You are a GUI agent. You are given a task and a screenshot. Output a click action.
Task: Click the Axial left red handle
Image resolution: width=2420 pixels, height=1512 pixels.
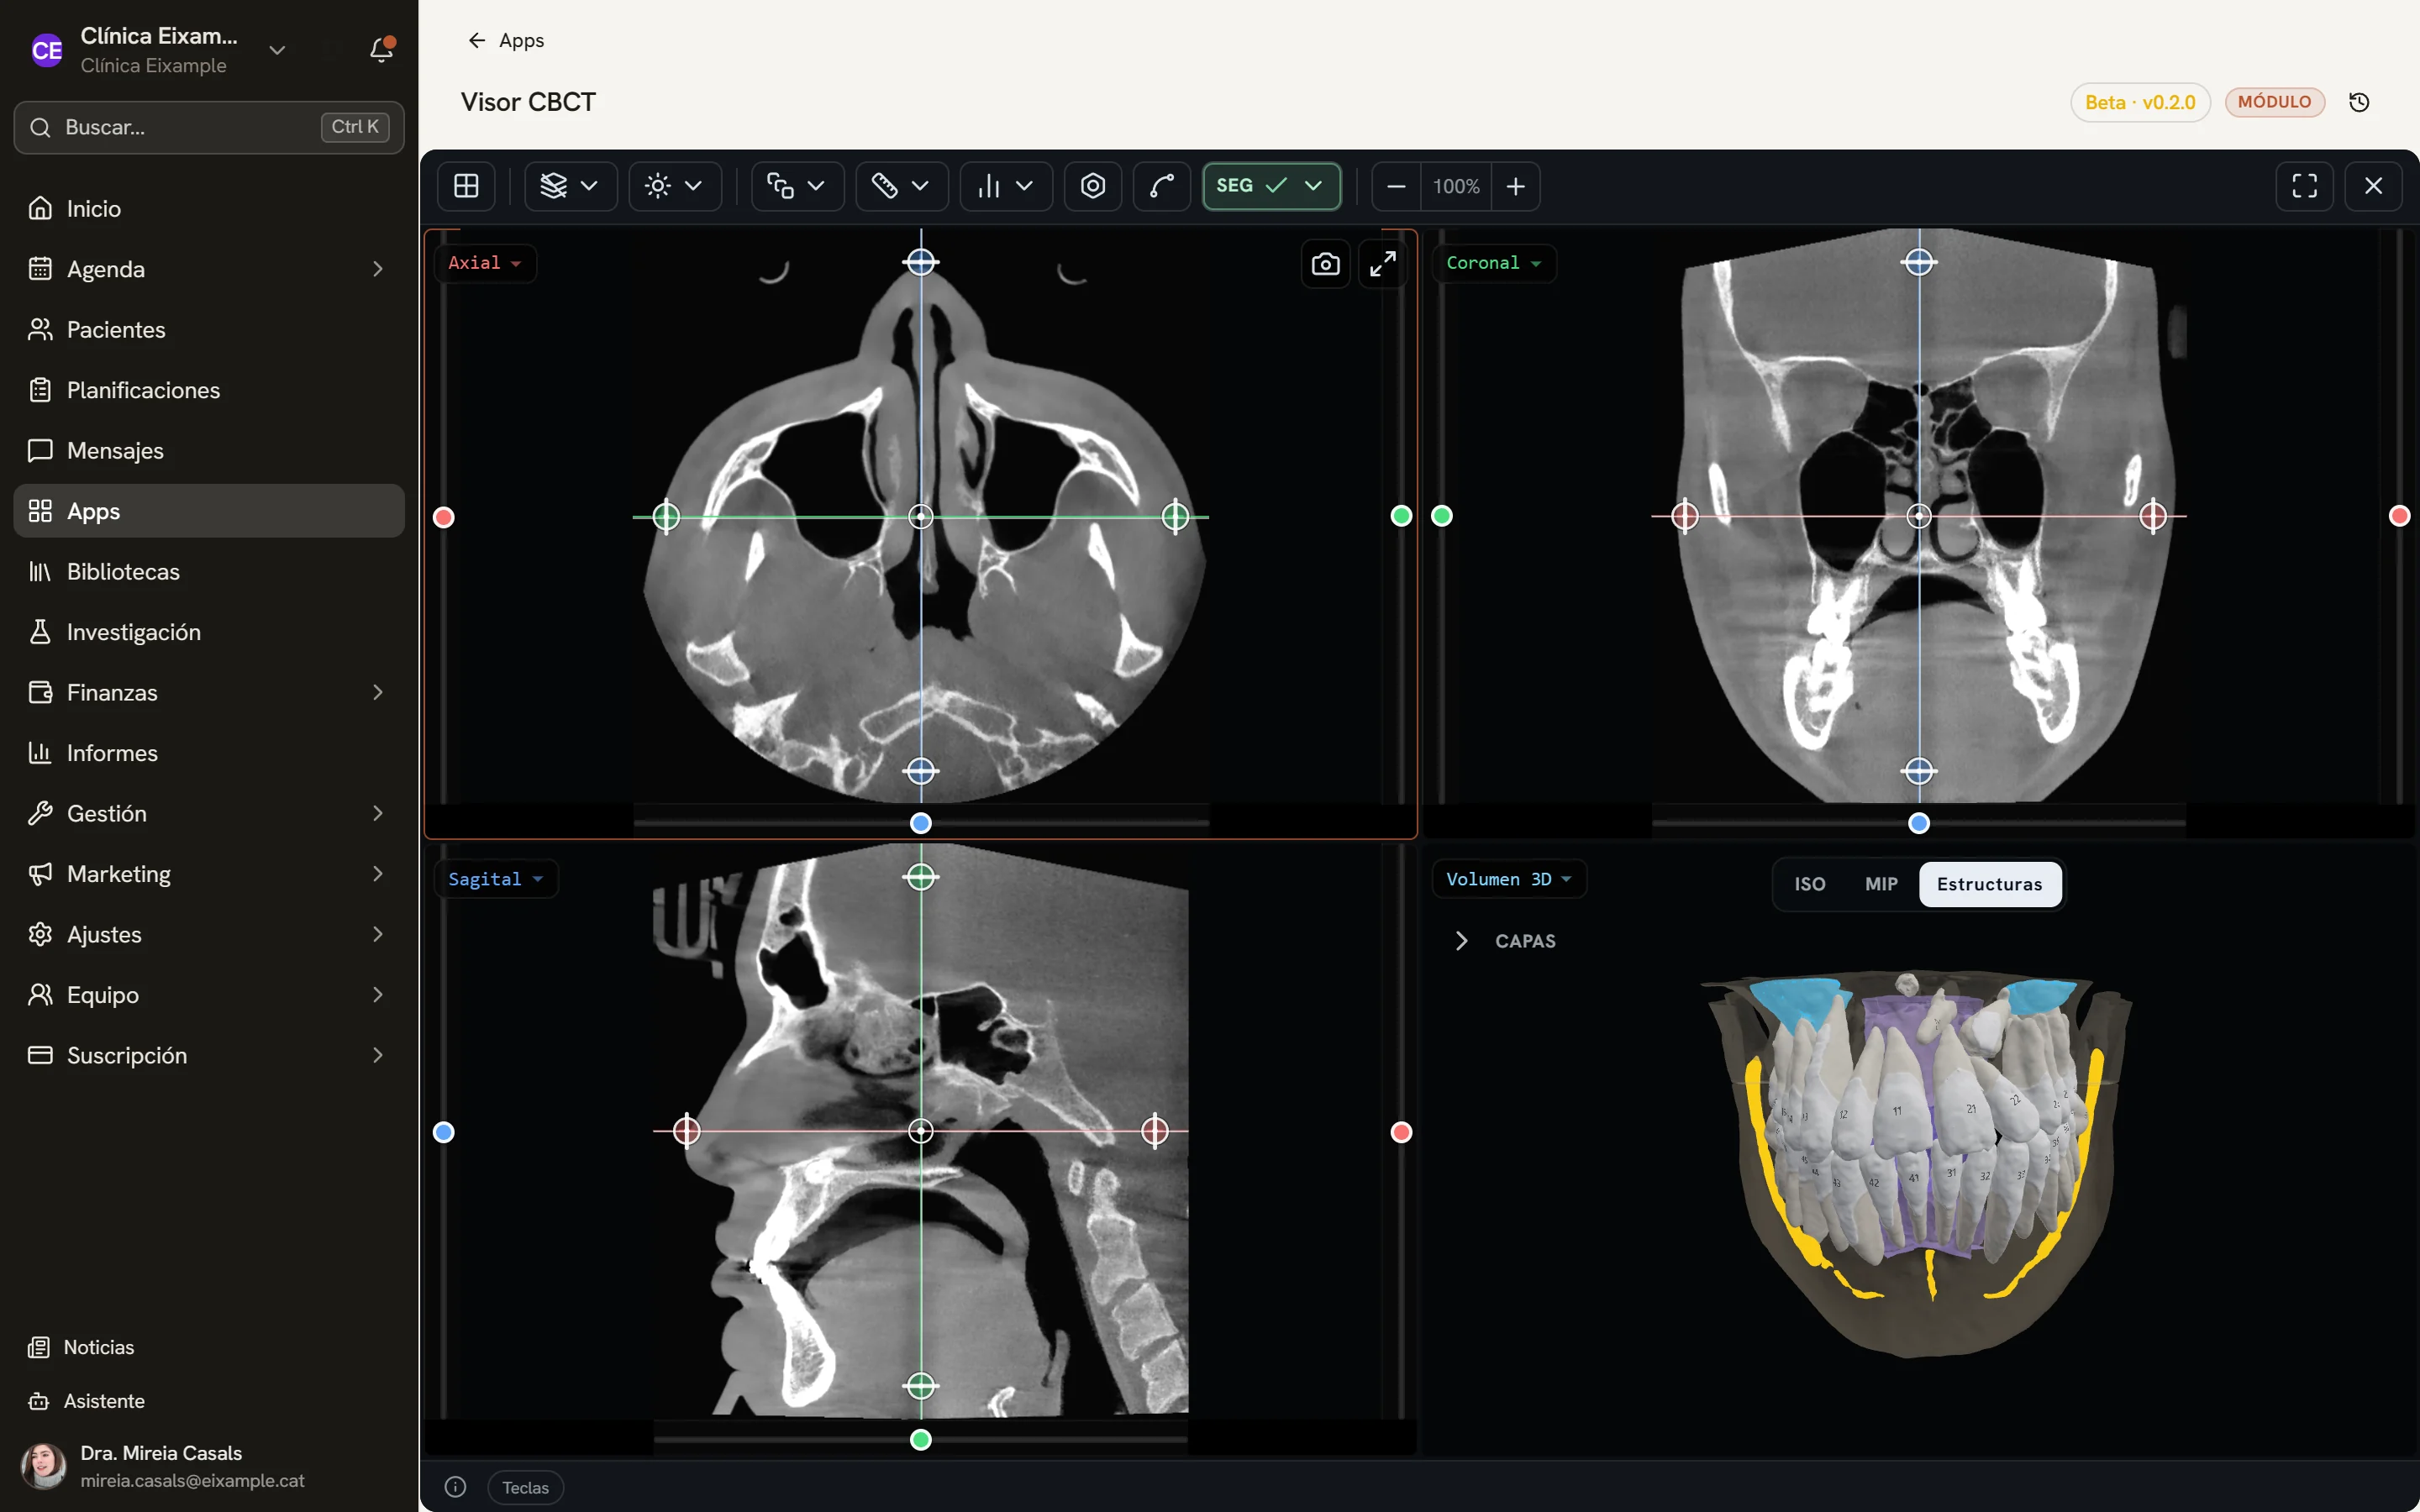click(x=444, y=517)
